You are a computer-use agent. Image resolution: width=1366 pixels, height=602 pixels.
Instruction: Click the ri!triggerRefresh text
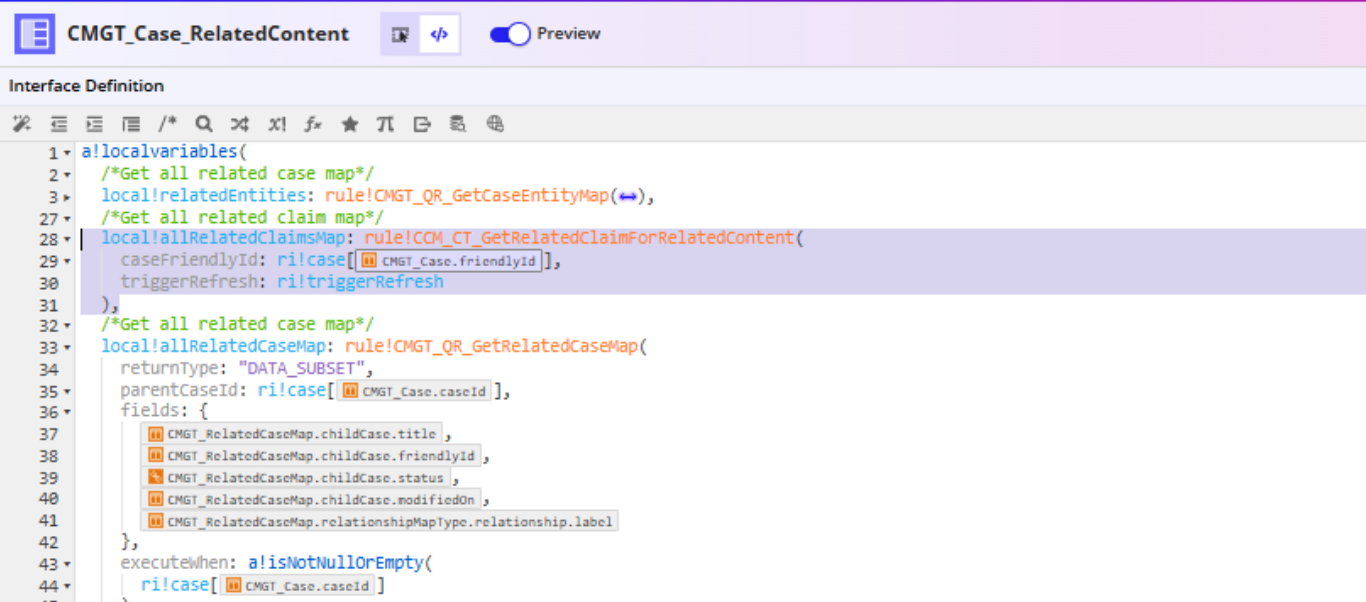(x=360, y=282)
